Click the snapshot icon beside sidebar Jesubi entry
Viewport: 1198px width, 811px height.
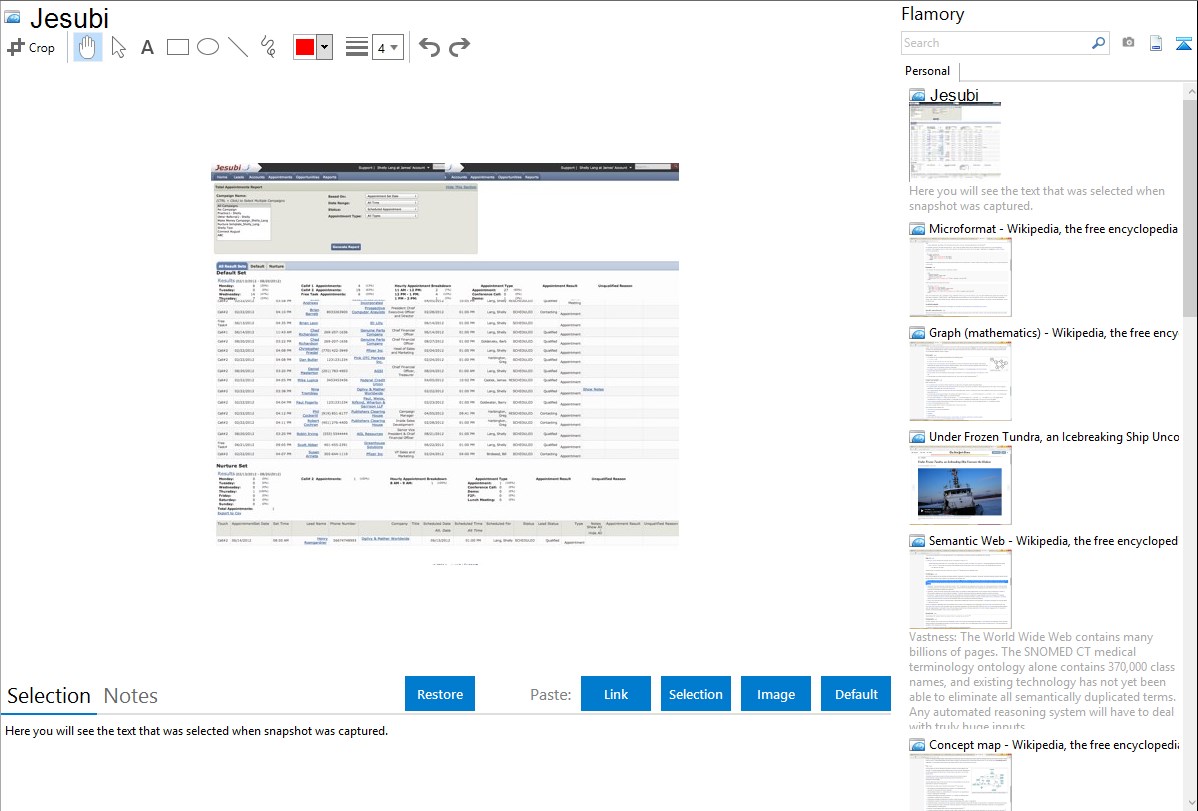pyautogui.click(x=918, y=96)
